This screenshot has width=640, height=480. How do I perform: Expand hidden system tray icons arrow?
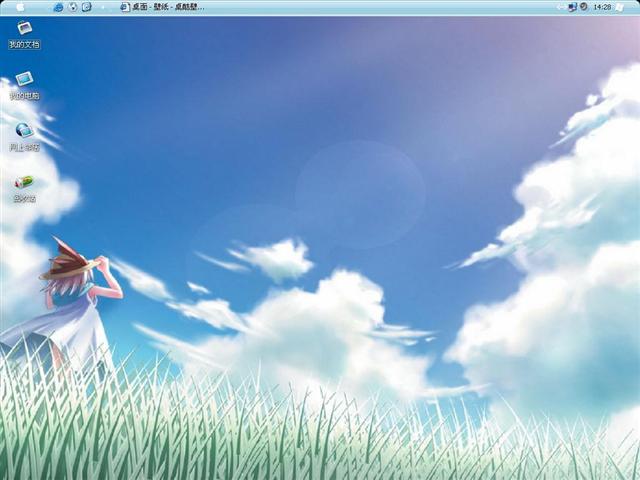559,7
